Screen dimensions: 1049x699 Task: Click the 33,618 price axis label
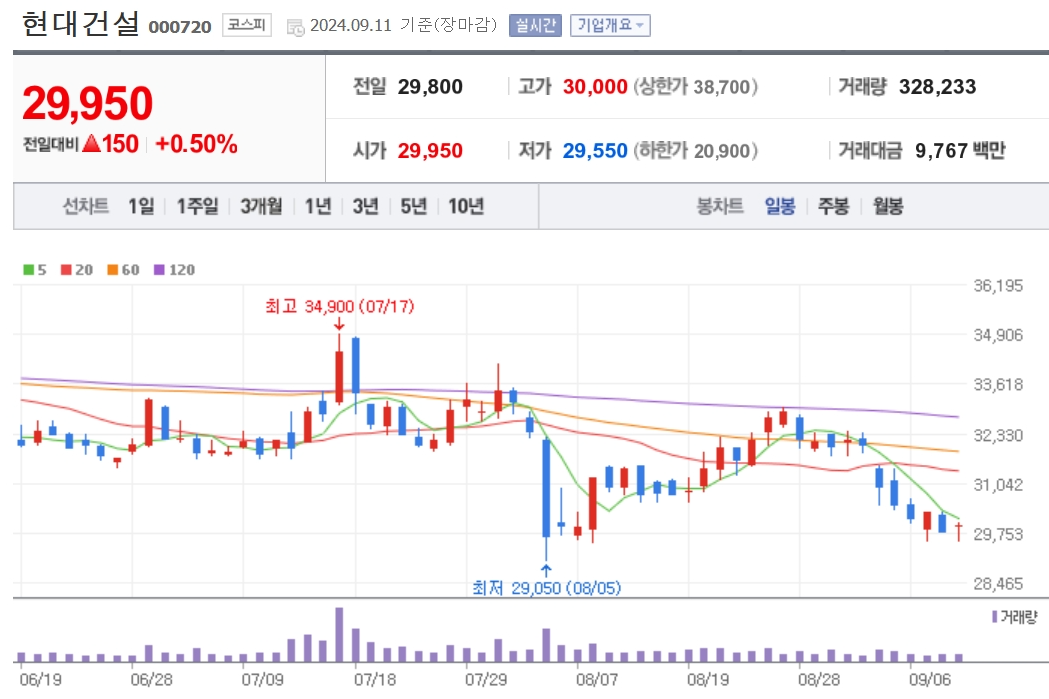pos(998,385)
